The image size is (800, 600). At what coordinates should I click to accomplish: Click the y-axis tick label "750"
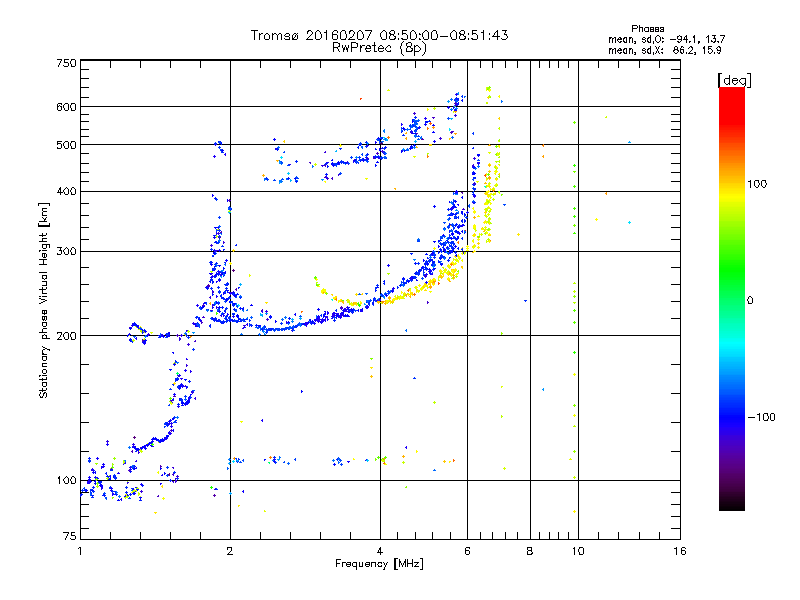click(66, 63)
